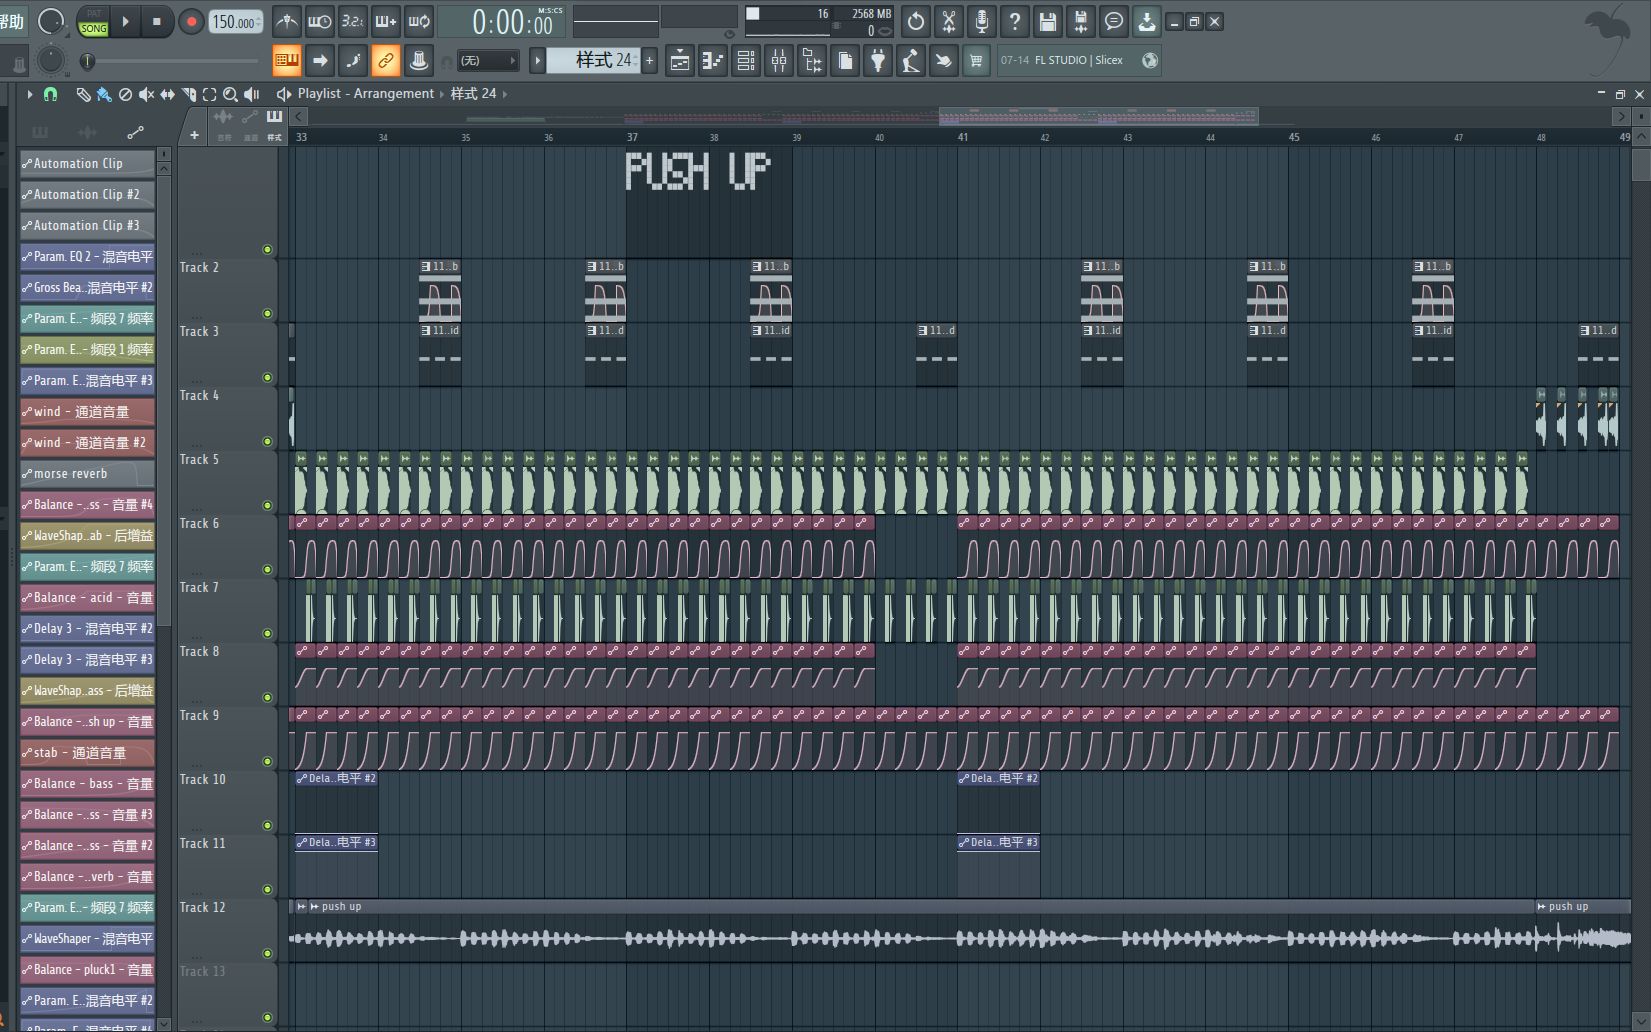Toggle the metronome button

tap(287, 21)
